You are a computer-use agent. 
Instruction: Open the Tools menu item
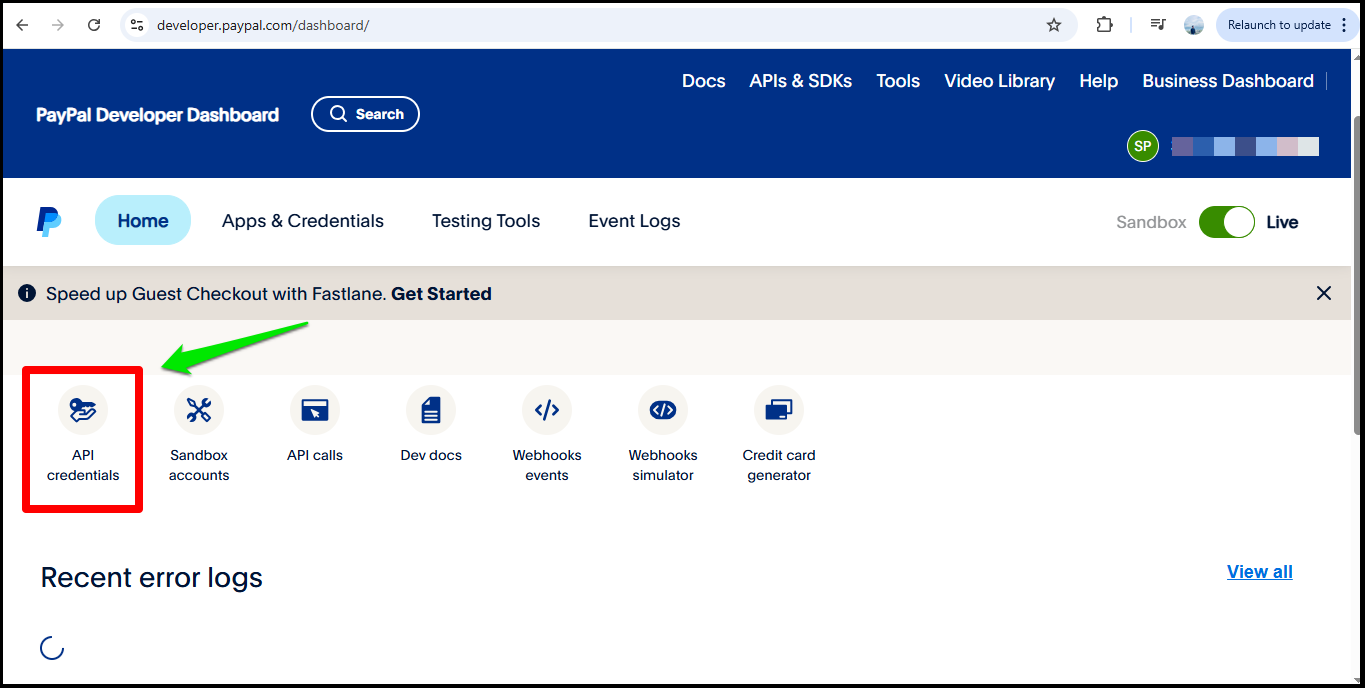(898, 81)
